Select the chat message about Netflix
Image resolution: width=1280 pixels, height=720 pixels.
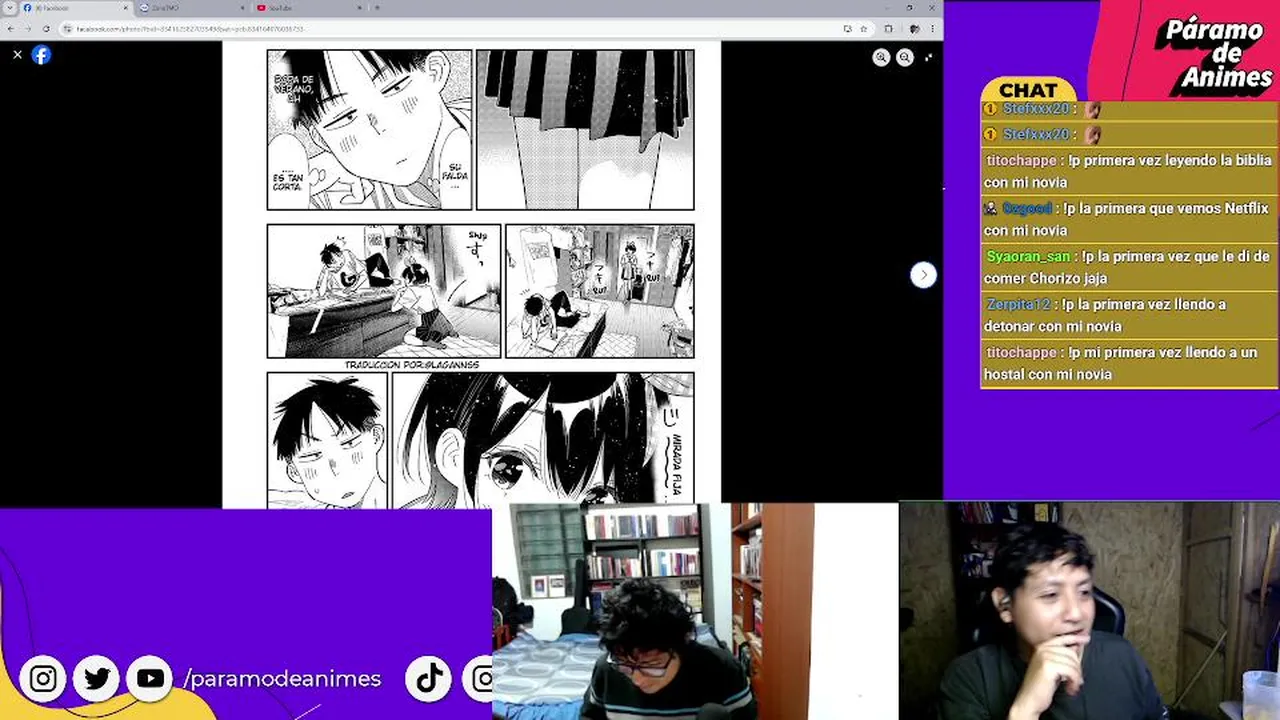coord(1128,219)
